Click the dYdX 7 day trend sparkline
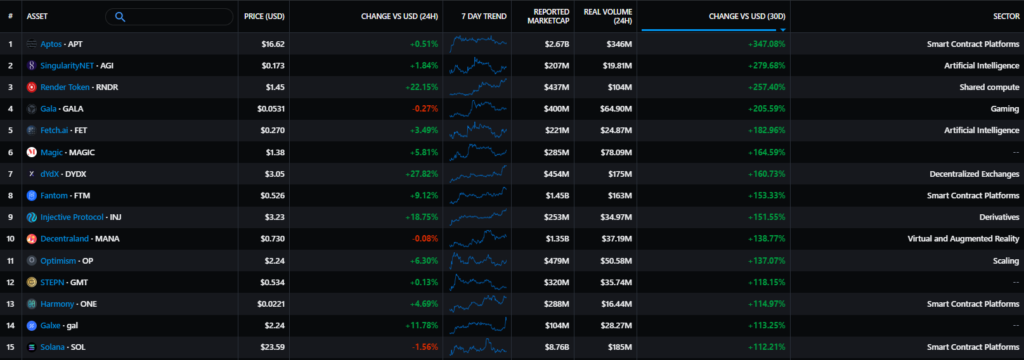Viewport: 1024px width, 360px height. pos(478,174)
